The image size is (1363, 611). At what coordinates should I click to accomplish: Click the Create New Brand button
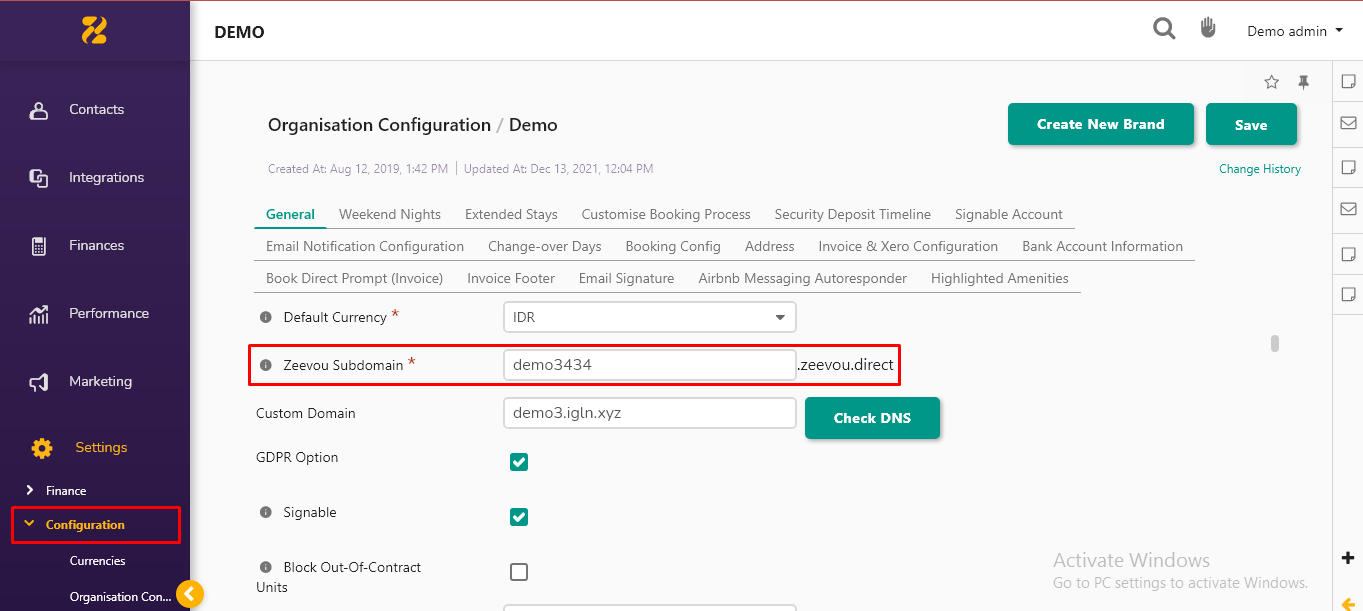pyautogui.click(x=1100, y=124)
